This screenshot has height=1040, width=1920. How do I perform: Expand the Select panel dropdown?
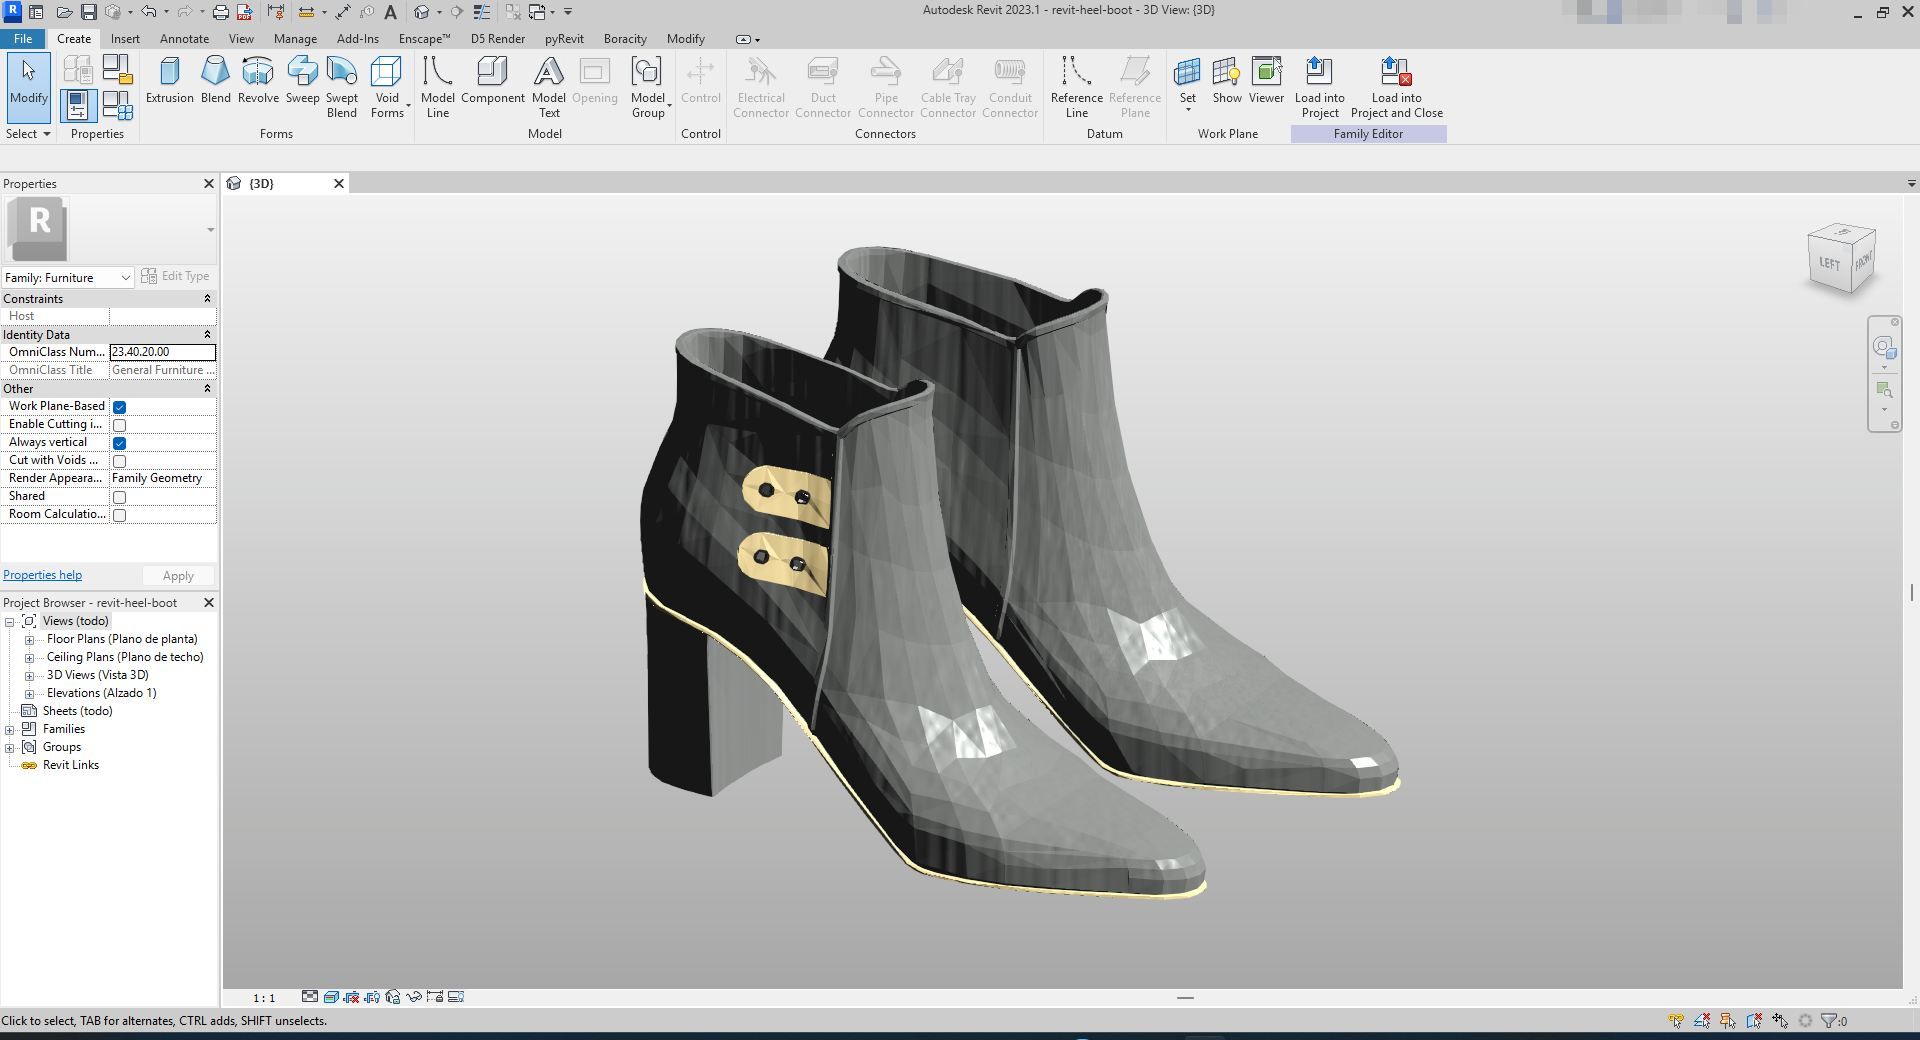point(28,134)
